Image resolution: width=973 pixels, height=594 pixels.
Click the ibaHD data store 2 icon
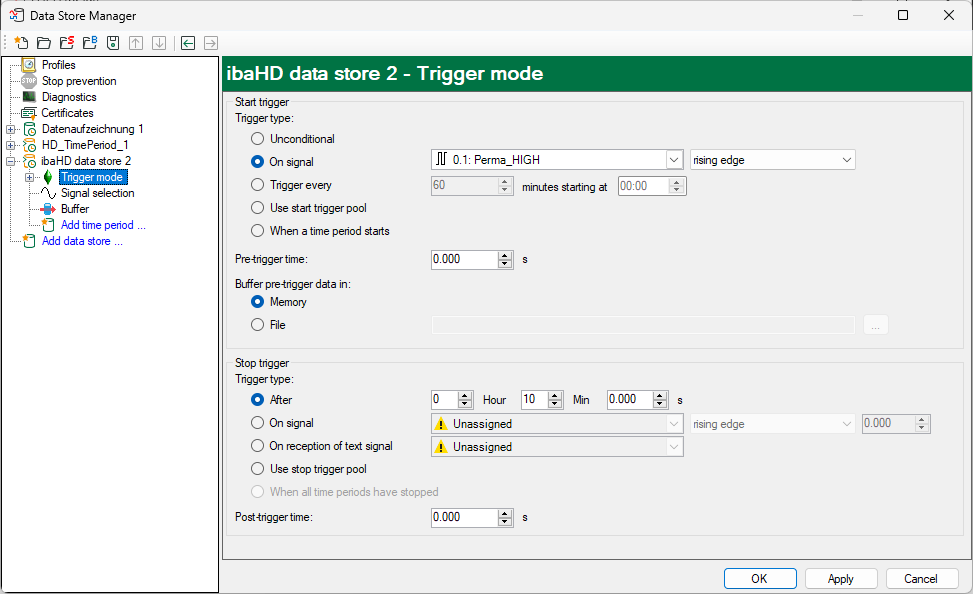click(x=29, y=161)
